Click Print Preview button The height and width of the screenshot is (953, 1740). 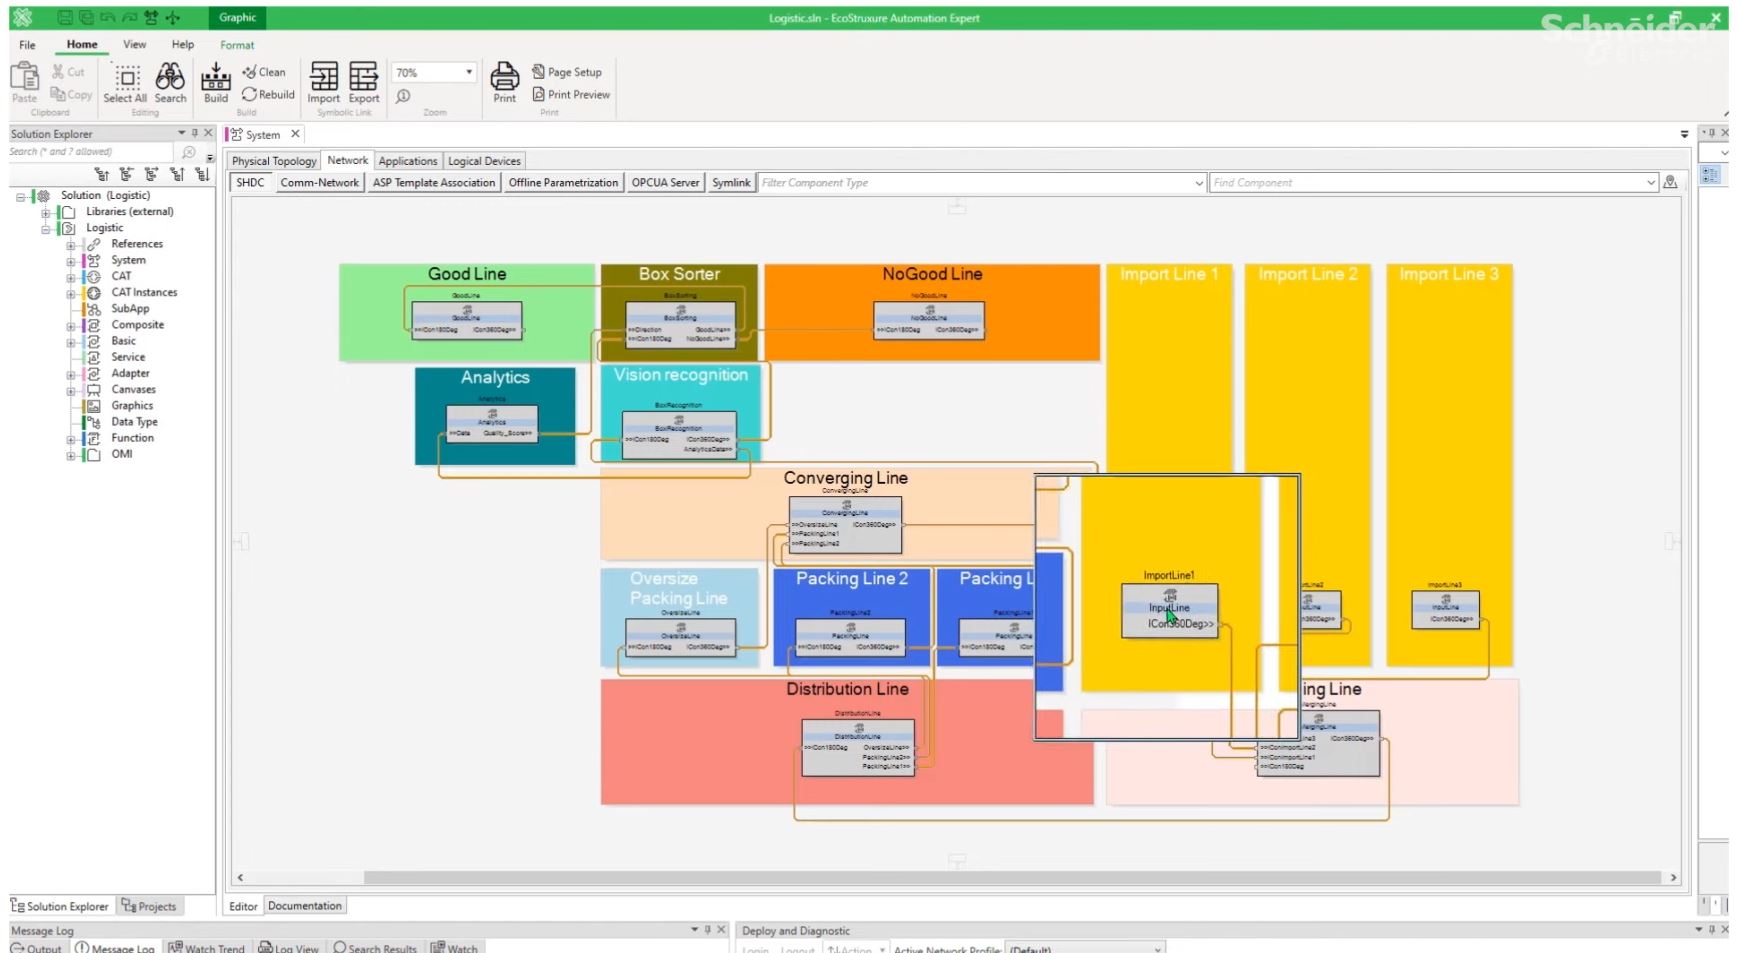(x=571, y=94)
